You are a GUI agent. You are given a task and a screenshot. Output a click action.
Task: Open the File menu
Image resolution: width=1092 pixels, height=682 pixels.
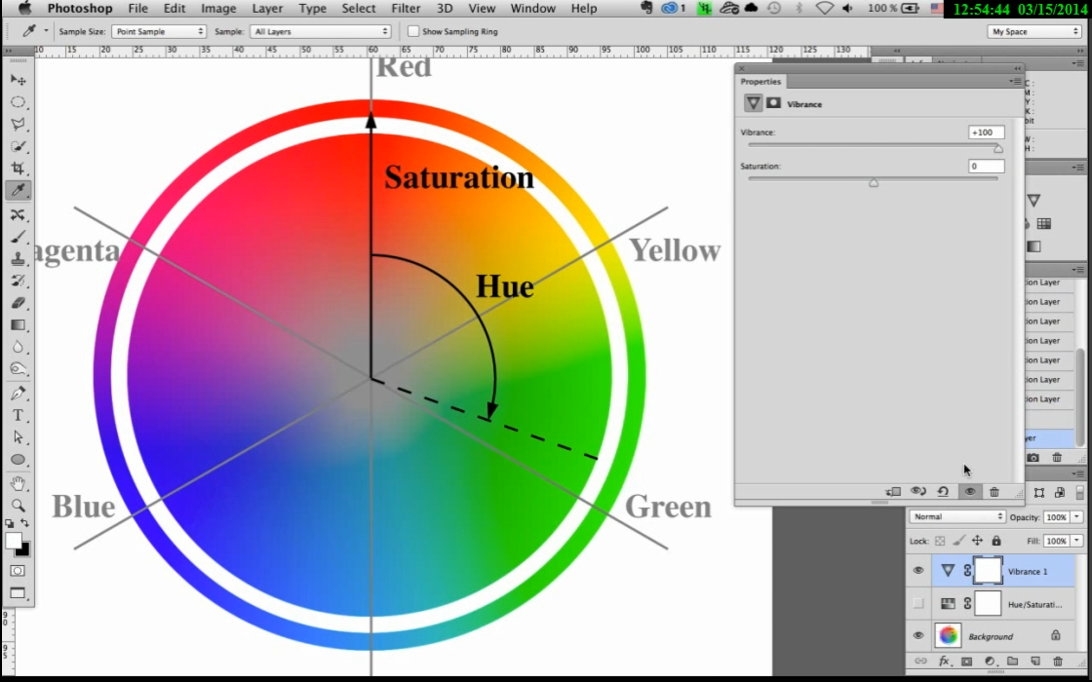138,8
